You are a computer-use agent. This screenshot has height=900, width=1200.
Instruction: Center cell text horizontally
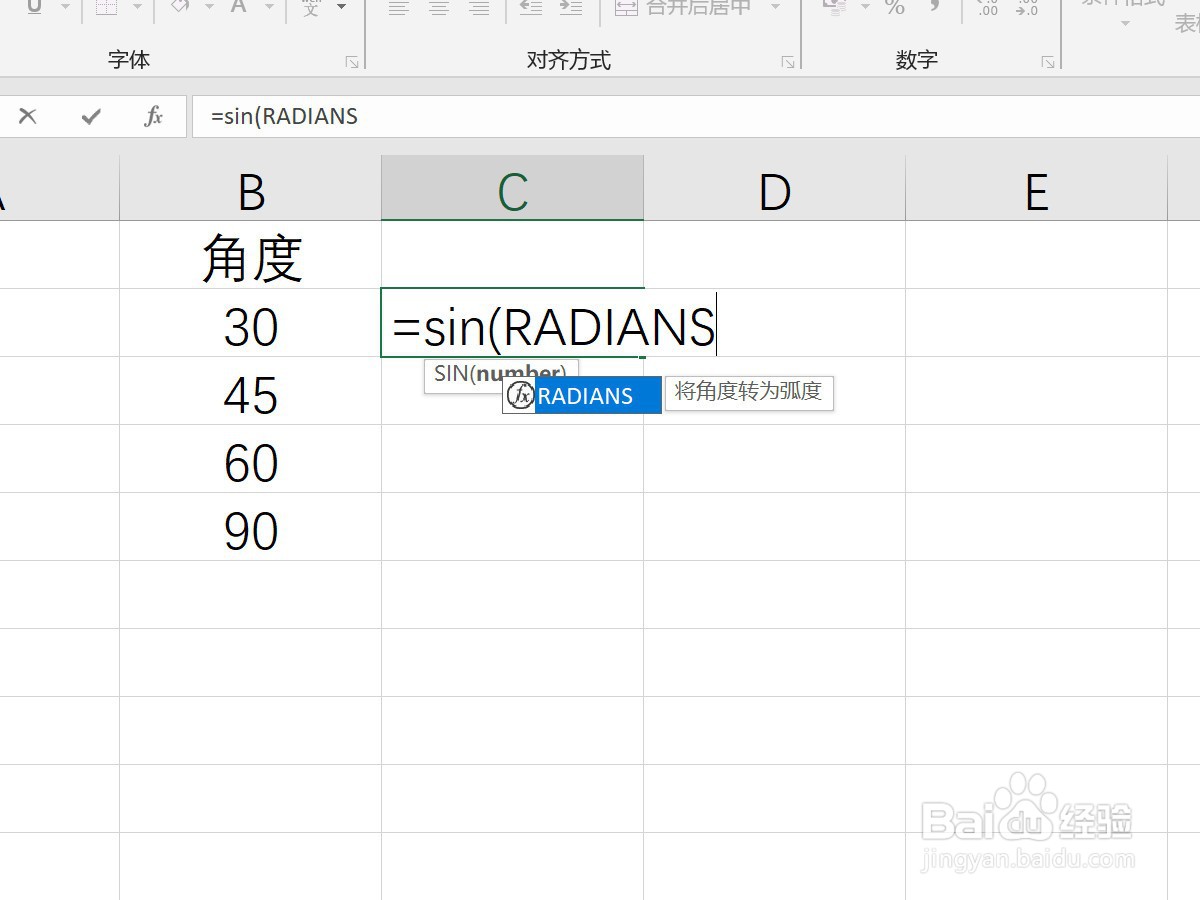[439, 8]
